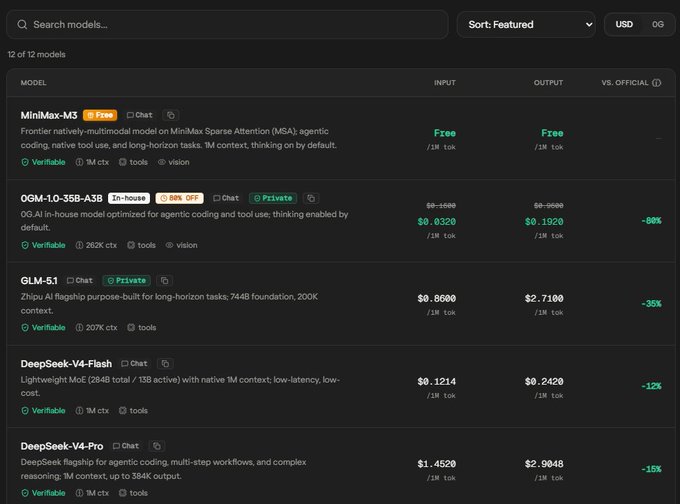
Task: Switch pricing currency to USD
Action: coord(624,24)
